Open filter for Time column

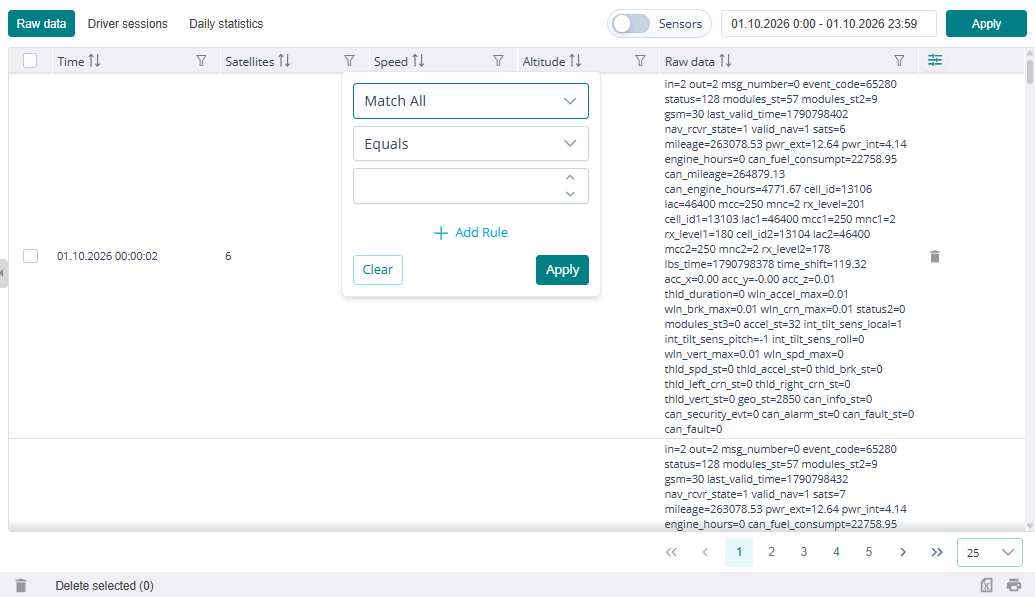(201, 61)
